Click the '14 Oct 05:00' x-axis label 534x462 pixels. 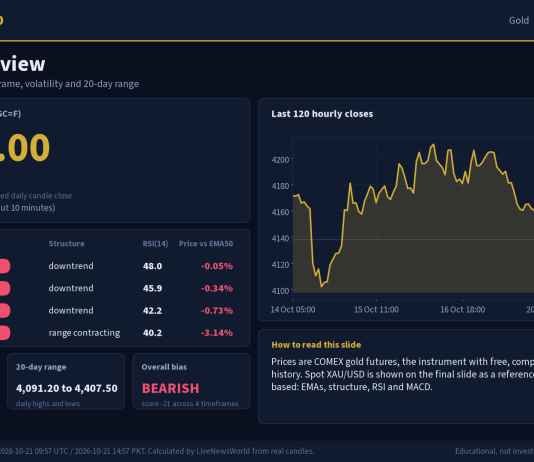(x=293, y=309)
